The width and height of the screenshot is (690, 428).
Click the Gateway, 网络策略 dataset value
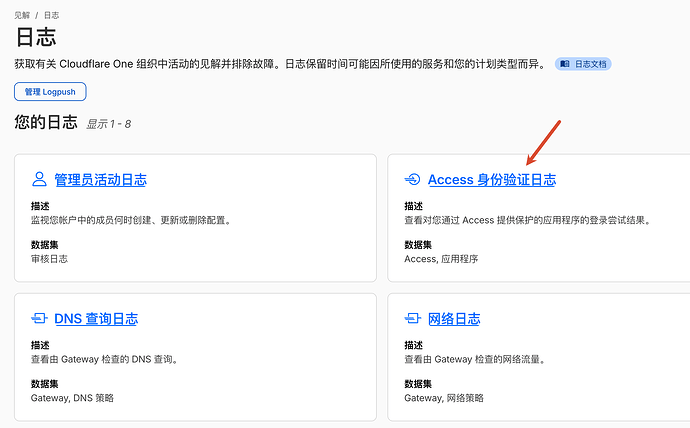click(x=444, y=398)
